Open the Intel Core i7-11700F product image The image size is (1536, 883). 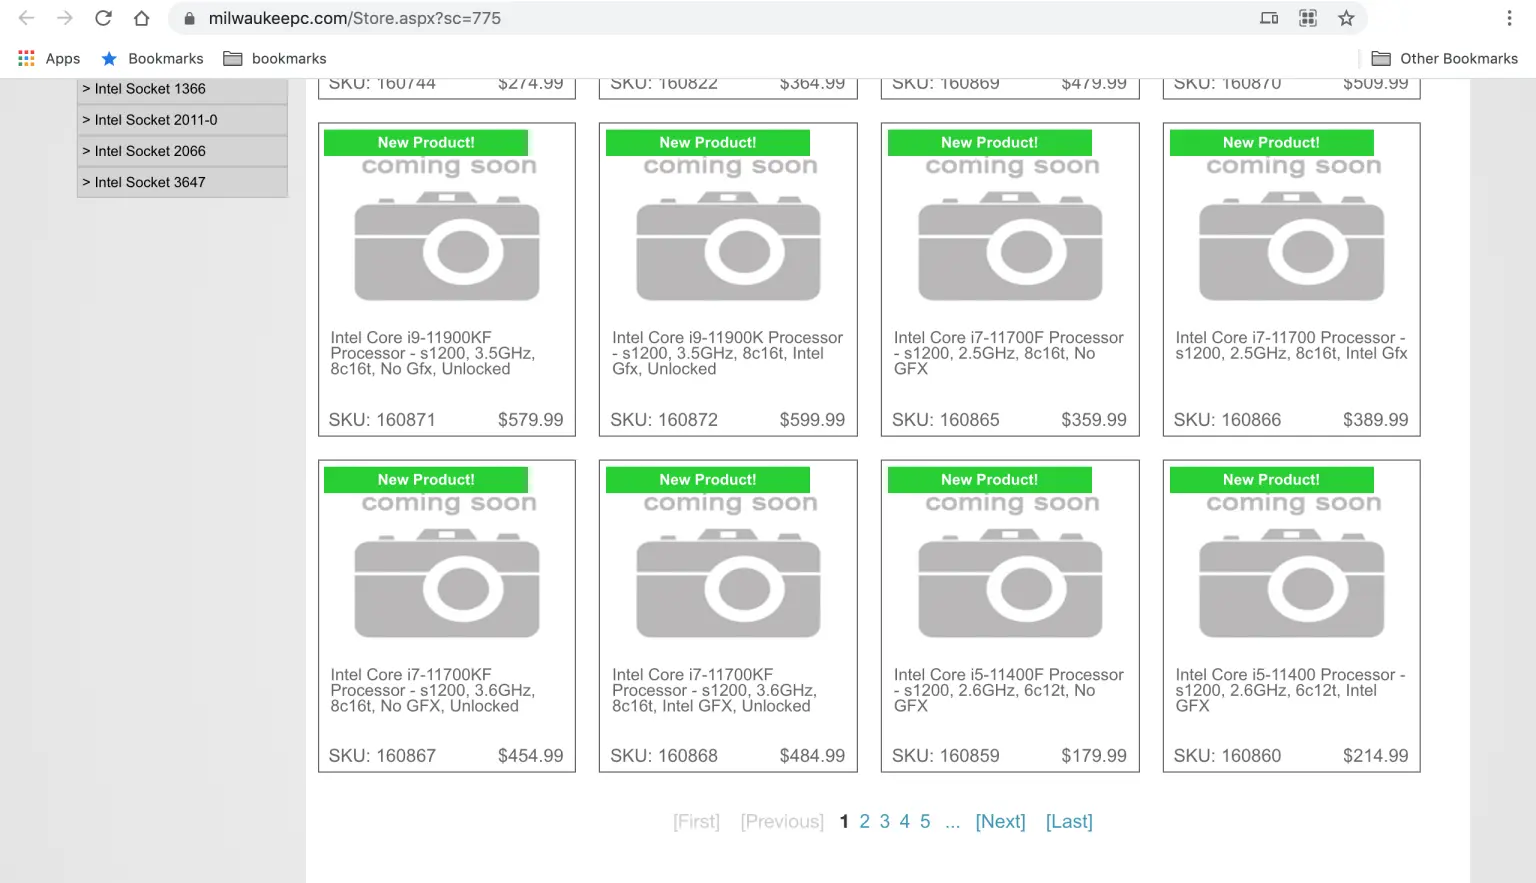pyautogui.click(x=1010, y=229)
